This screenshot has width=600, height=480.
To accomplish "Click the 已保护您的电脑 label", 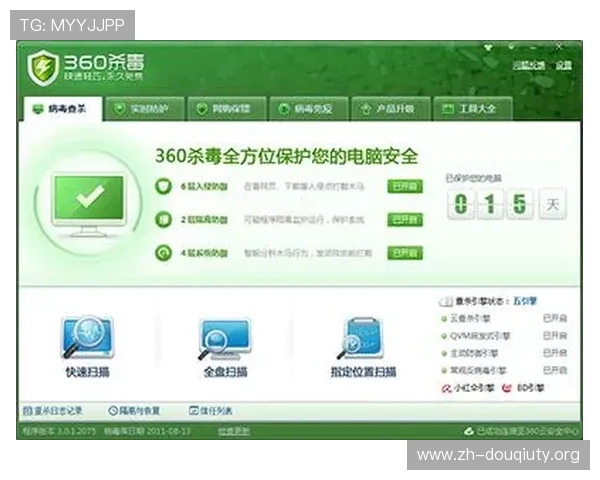I will (x=473, y=178).
